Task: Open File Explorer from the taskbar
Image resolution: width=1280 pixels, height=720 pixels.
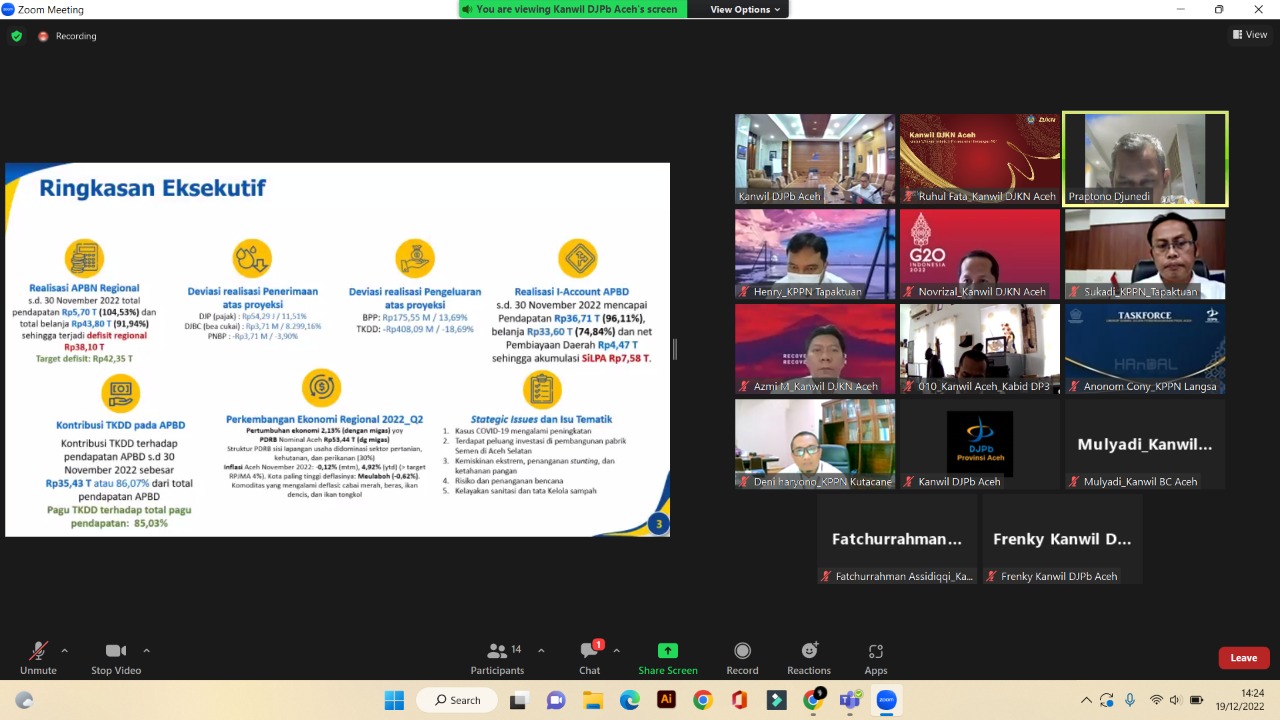Action: 593,700
